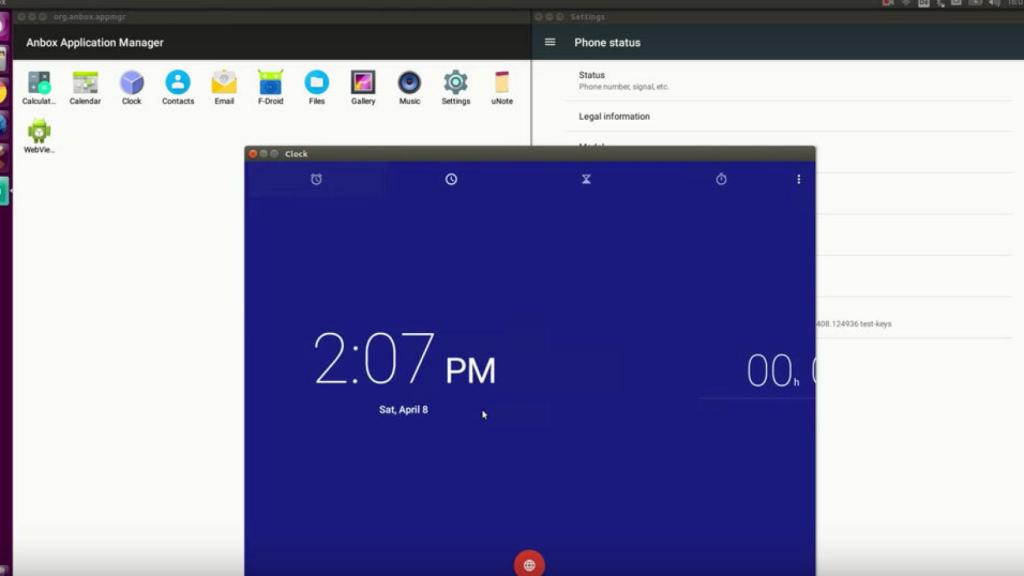
Task: Open the Clock overflow menu
Action: tap(798, 180)
